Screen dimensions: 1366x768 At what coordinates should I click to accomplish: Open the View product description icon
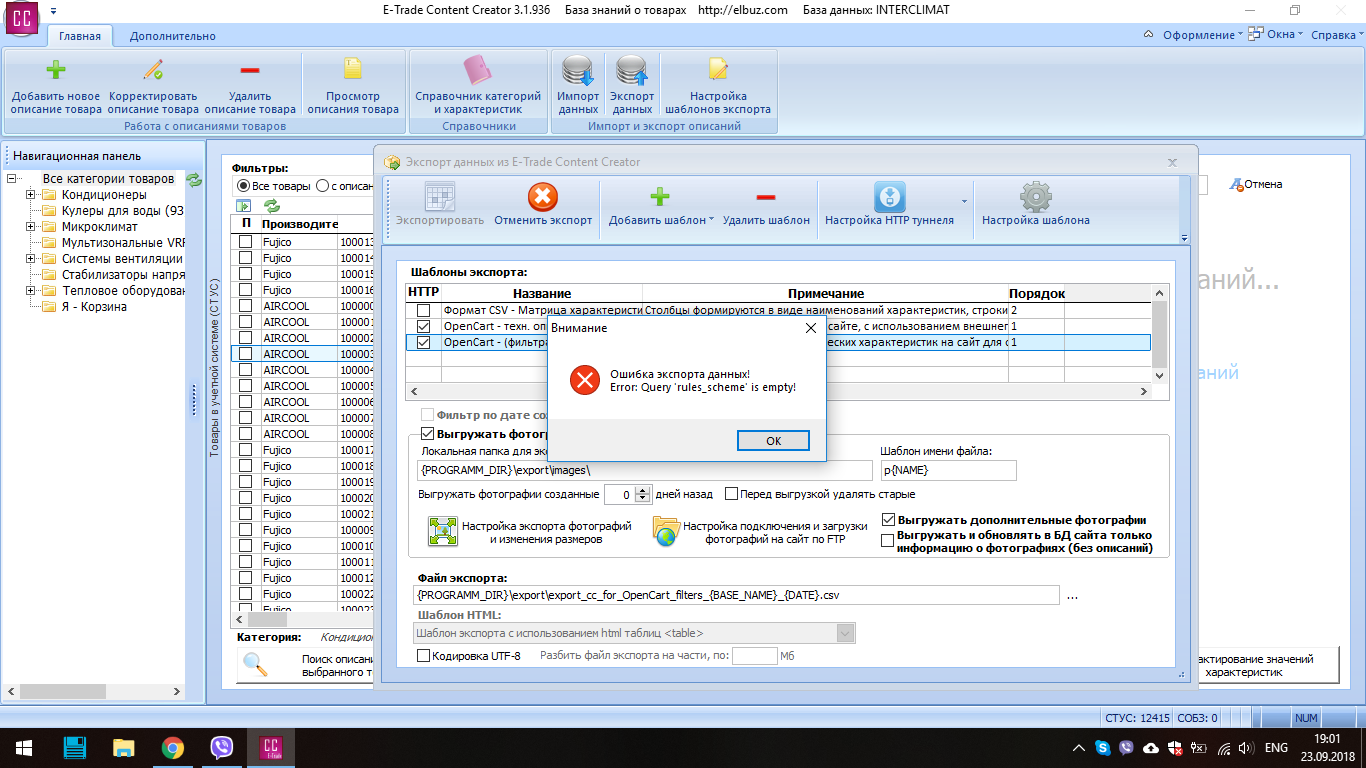coord(353,70)
